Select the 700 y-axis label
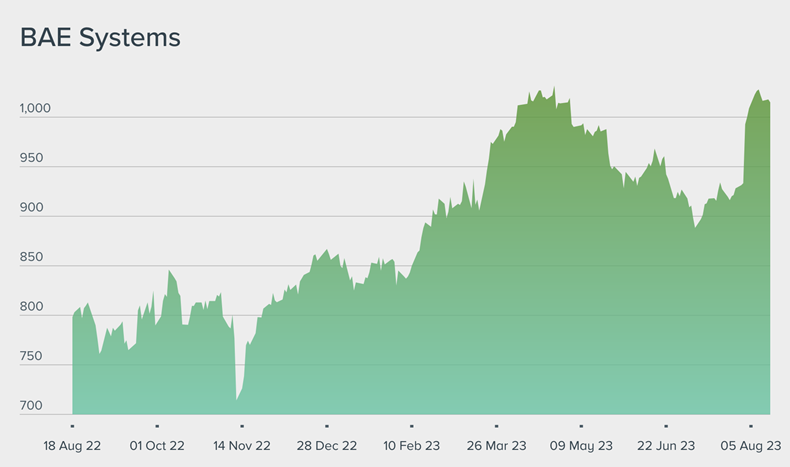 tap(31, 406)
